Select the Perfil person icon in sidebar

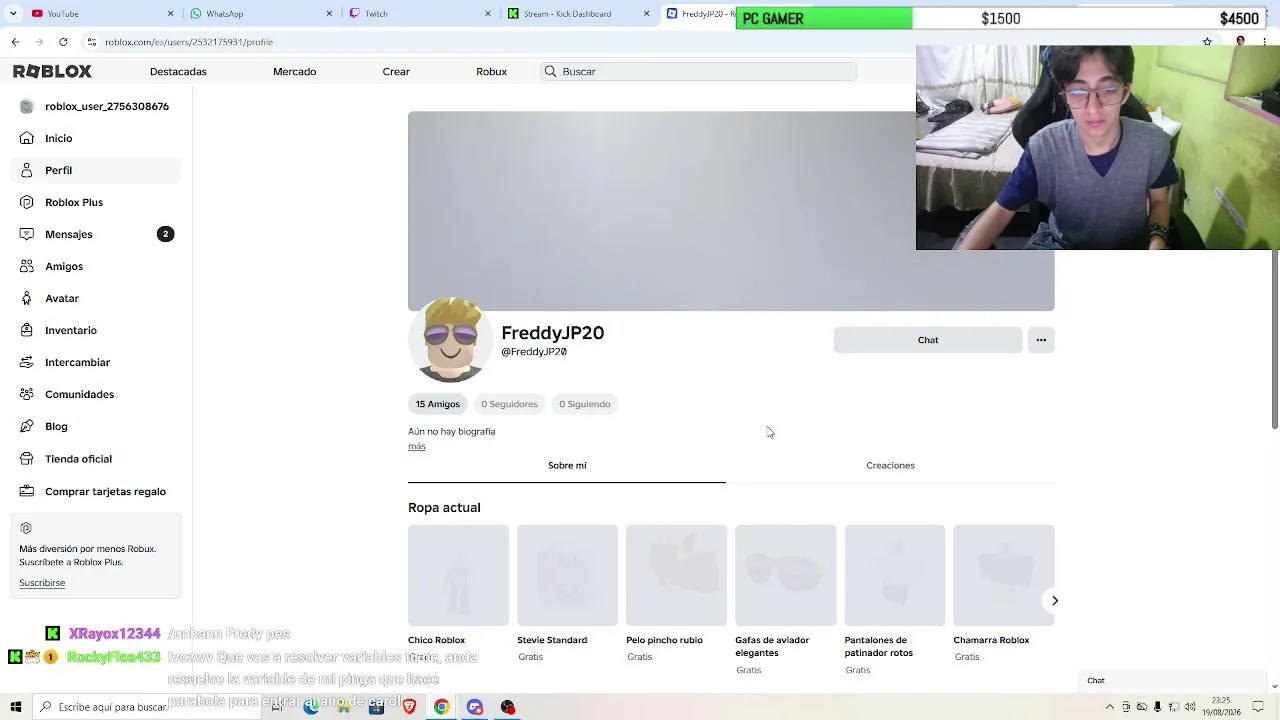[x=27, y=170]
